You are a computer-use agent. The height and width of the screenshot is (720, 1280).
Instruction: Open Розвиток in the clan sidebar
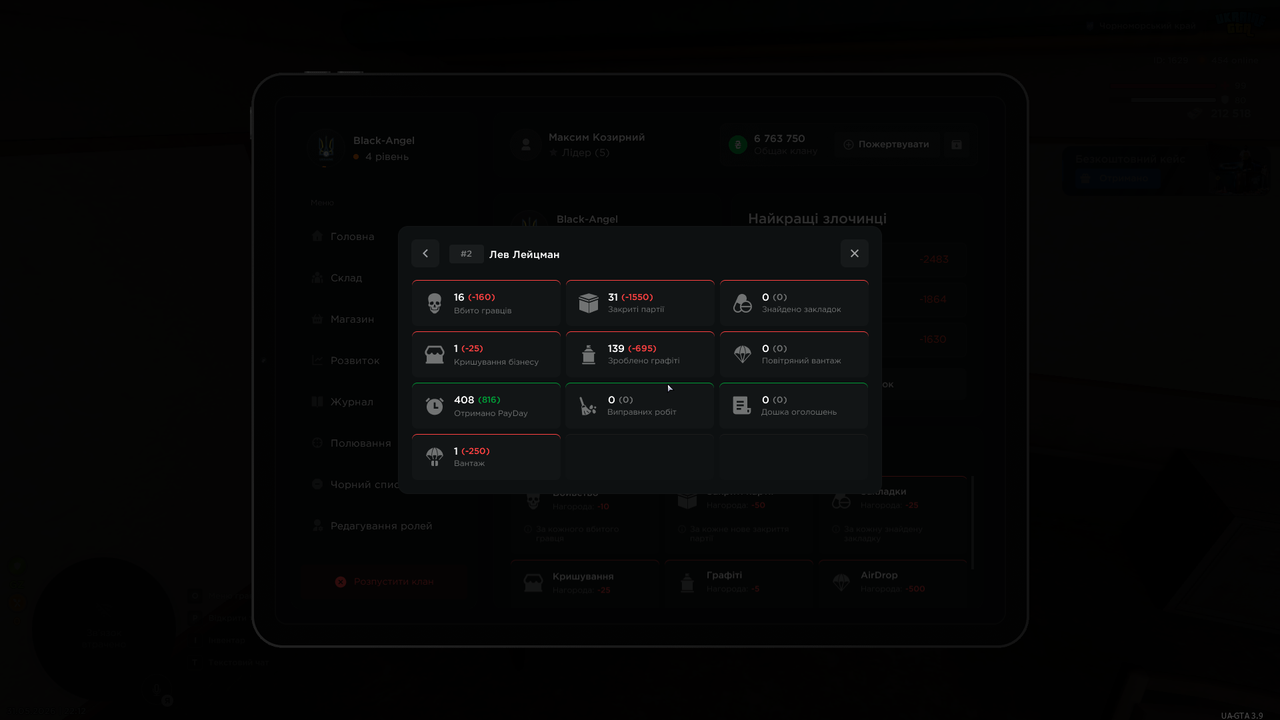click(355, 360)
